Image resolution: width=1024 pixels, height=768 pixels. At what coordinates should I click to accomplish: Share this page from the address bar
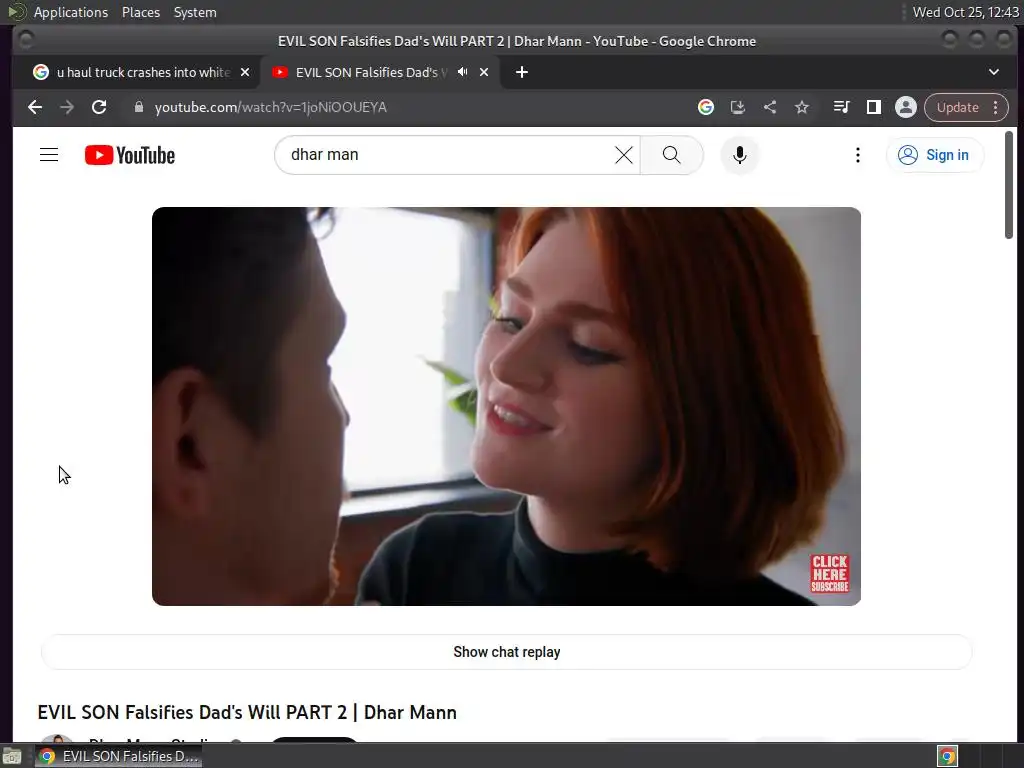click(770, 107)
